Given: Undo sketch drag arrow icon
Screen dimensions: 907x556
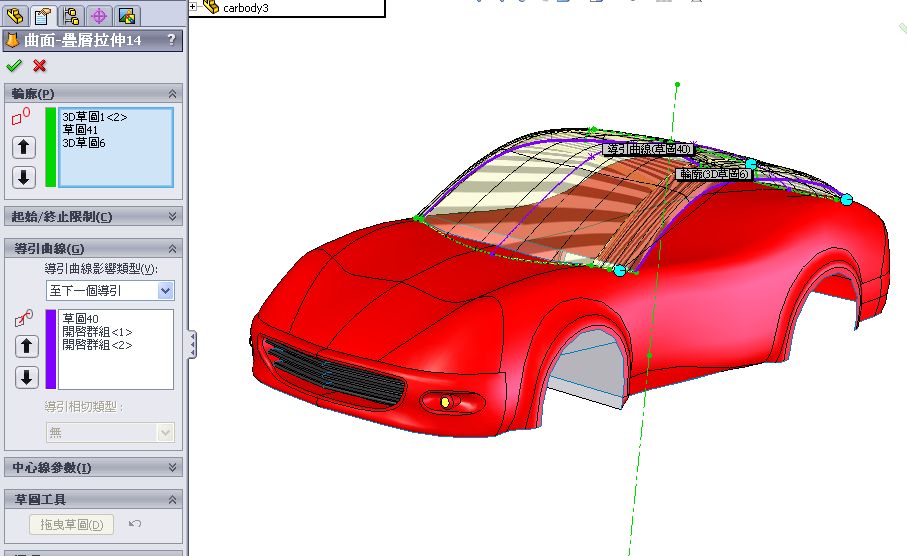Looking at the screenshot, I should (135, 524).
